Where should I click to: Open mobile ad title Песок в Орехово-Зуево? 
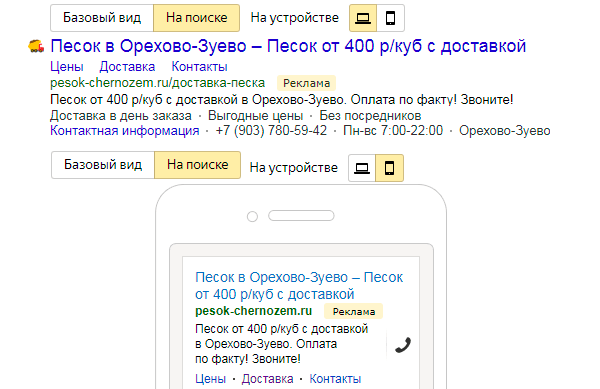299,286
